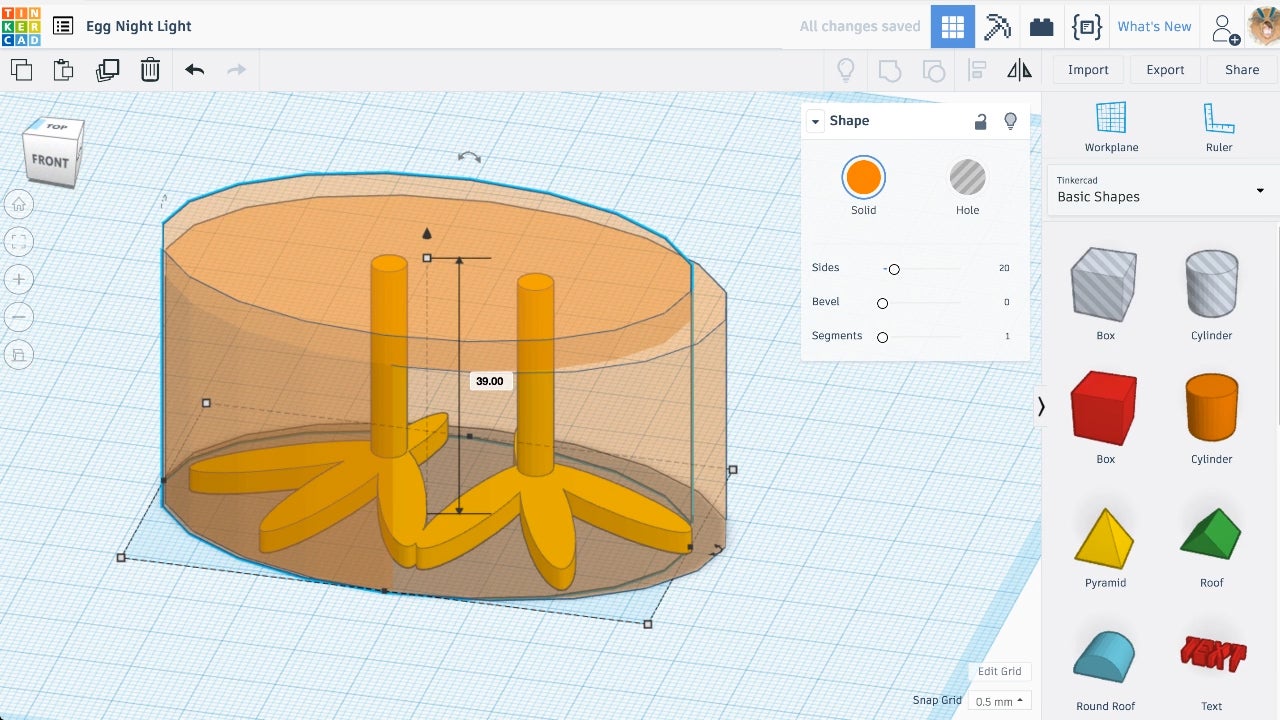The width and height of the screenshot is (1280, 720).
Task: Pick the Pyramid shape thumbnail
Action: click(x=1105, y=538)
